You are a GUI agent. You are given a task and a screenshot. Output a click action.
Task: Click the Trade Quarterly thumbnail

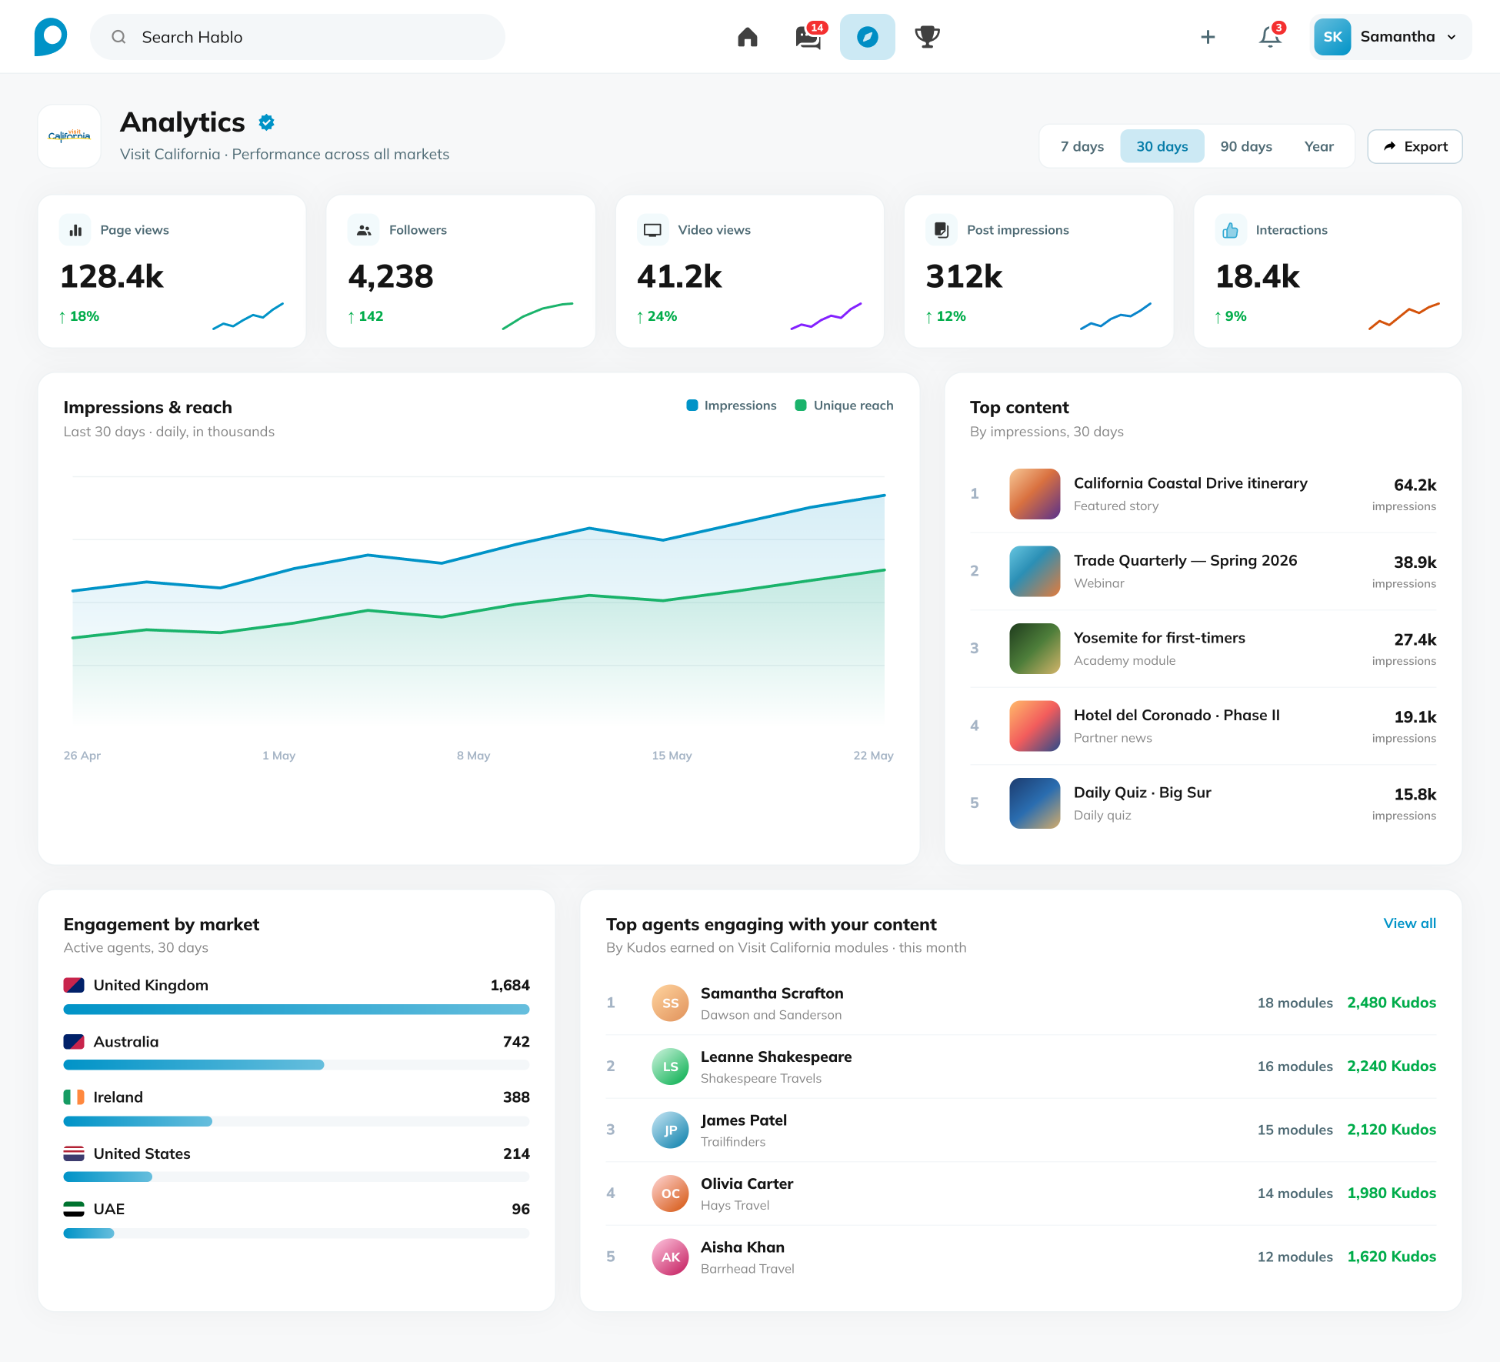click(1034, 571)
